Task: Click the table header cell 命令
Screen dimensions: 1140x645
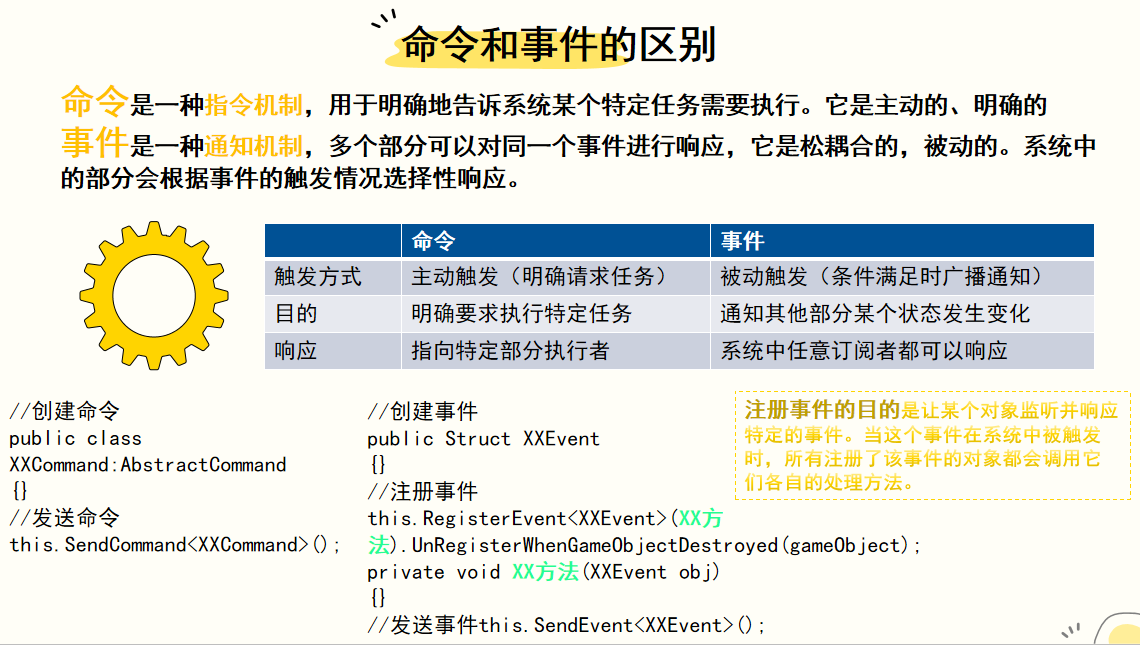Action: point(555,241)
